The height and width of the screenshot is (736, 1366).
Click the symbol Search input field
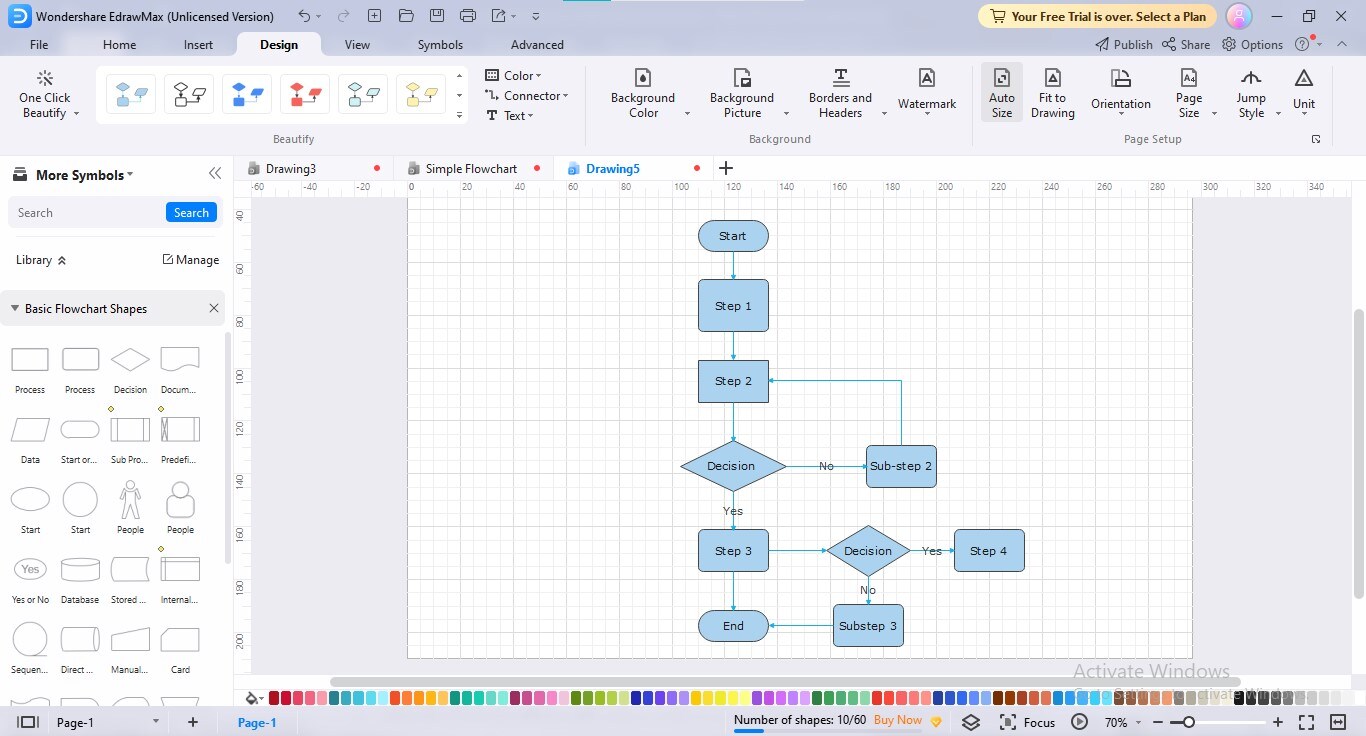point(88,213)
